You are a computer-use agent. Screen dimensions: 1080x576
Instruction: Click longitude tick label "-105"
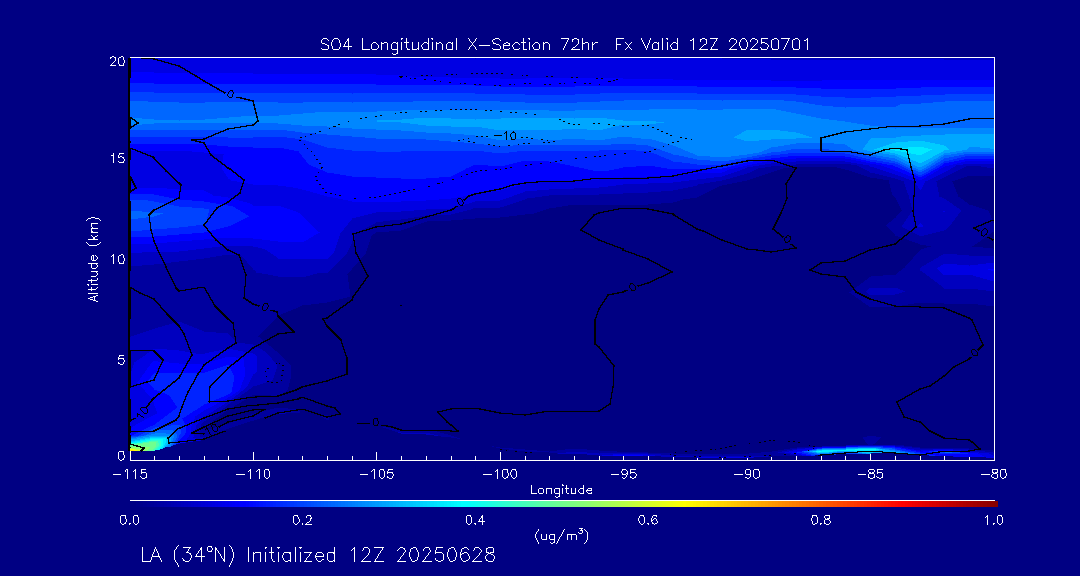[x=376, y=475]
